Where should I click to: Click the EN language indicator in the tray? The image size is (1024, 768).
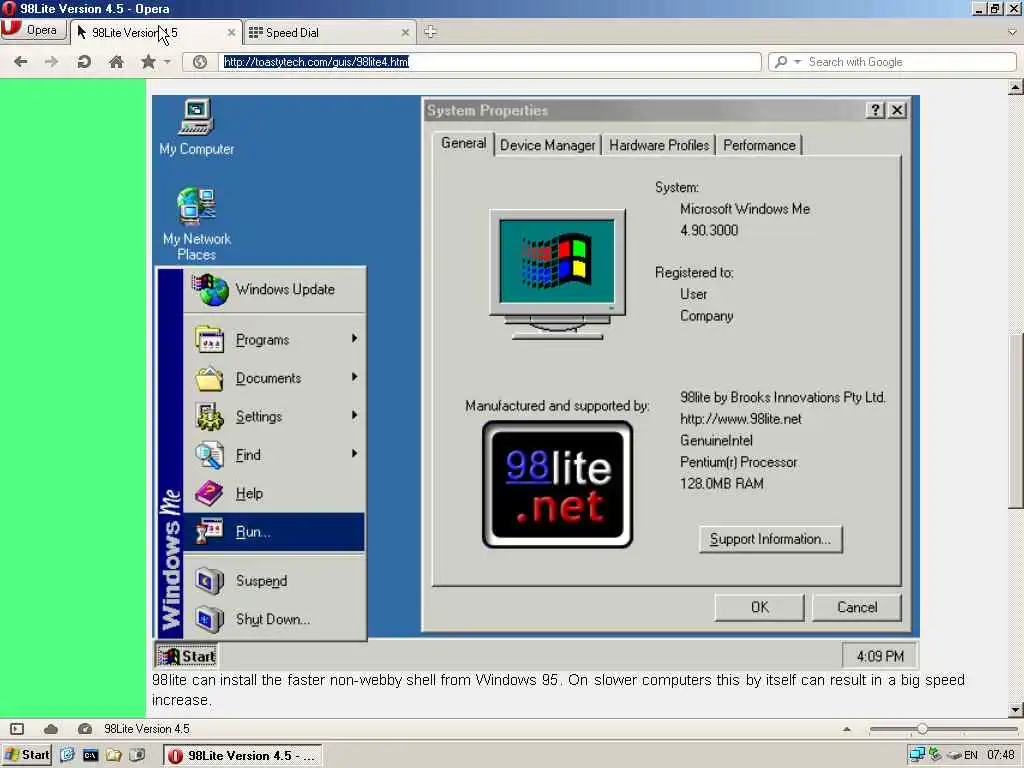970,756
